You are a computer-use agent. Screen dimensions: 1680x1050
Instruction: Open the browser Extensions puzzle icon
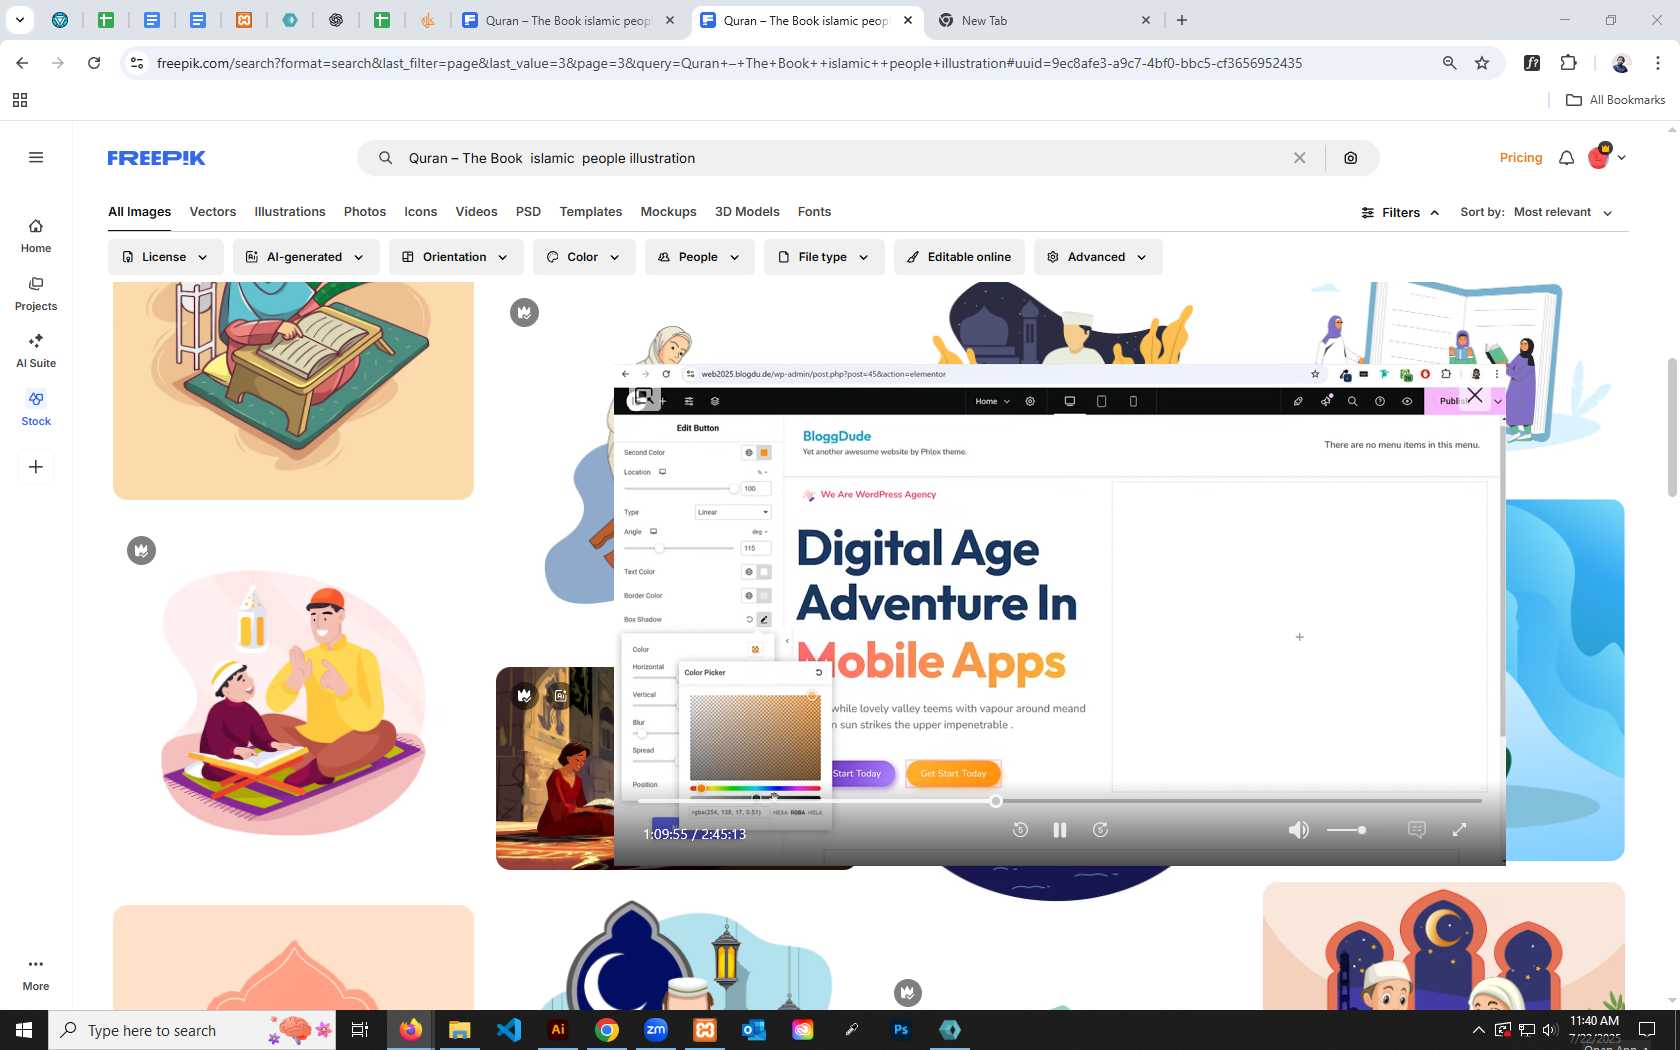click(x=1568, y=63)
